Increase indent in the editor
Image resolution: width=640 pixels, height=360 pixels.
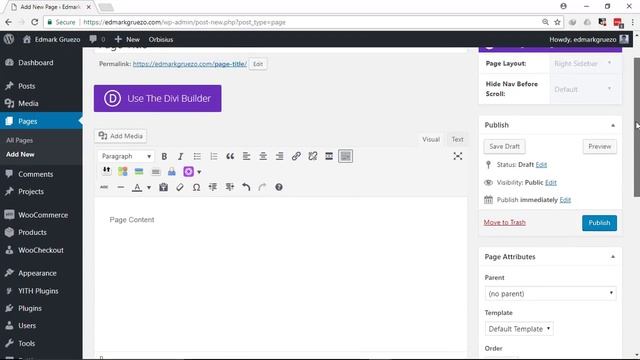click(230, 187)
